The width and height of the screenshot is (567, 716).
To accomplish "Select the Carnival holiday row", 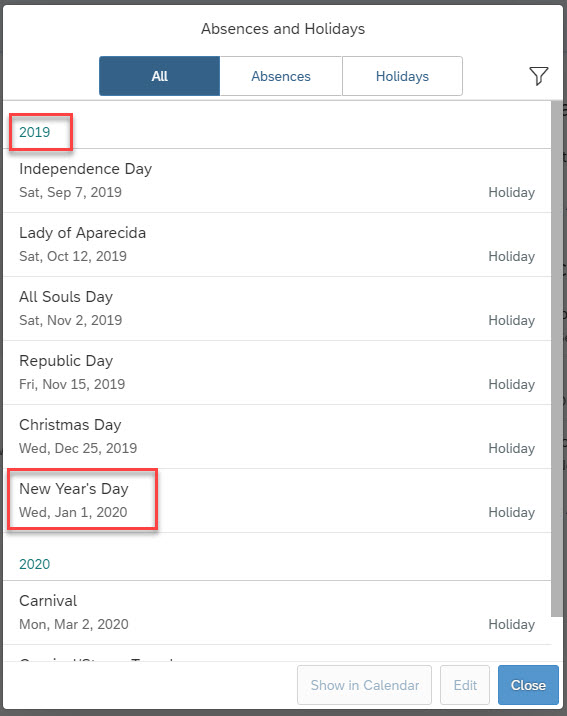I will (x=277, y=612).
